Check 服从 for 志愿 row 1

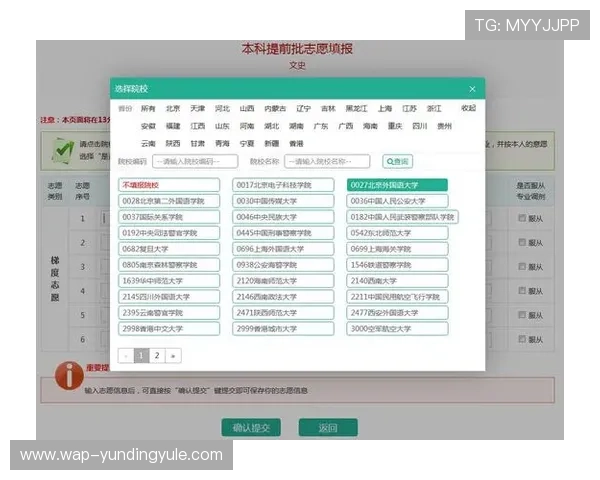(522, 218)
